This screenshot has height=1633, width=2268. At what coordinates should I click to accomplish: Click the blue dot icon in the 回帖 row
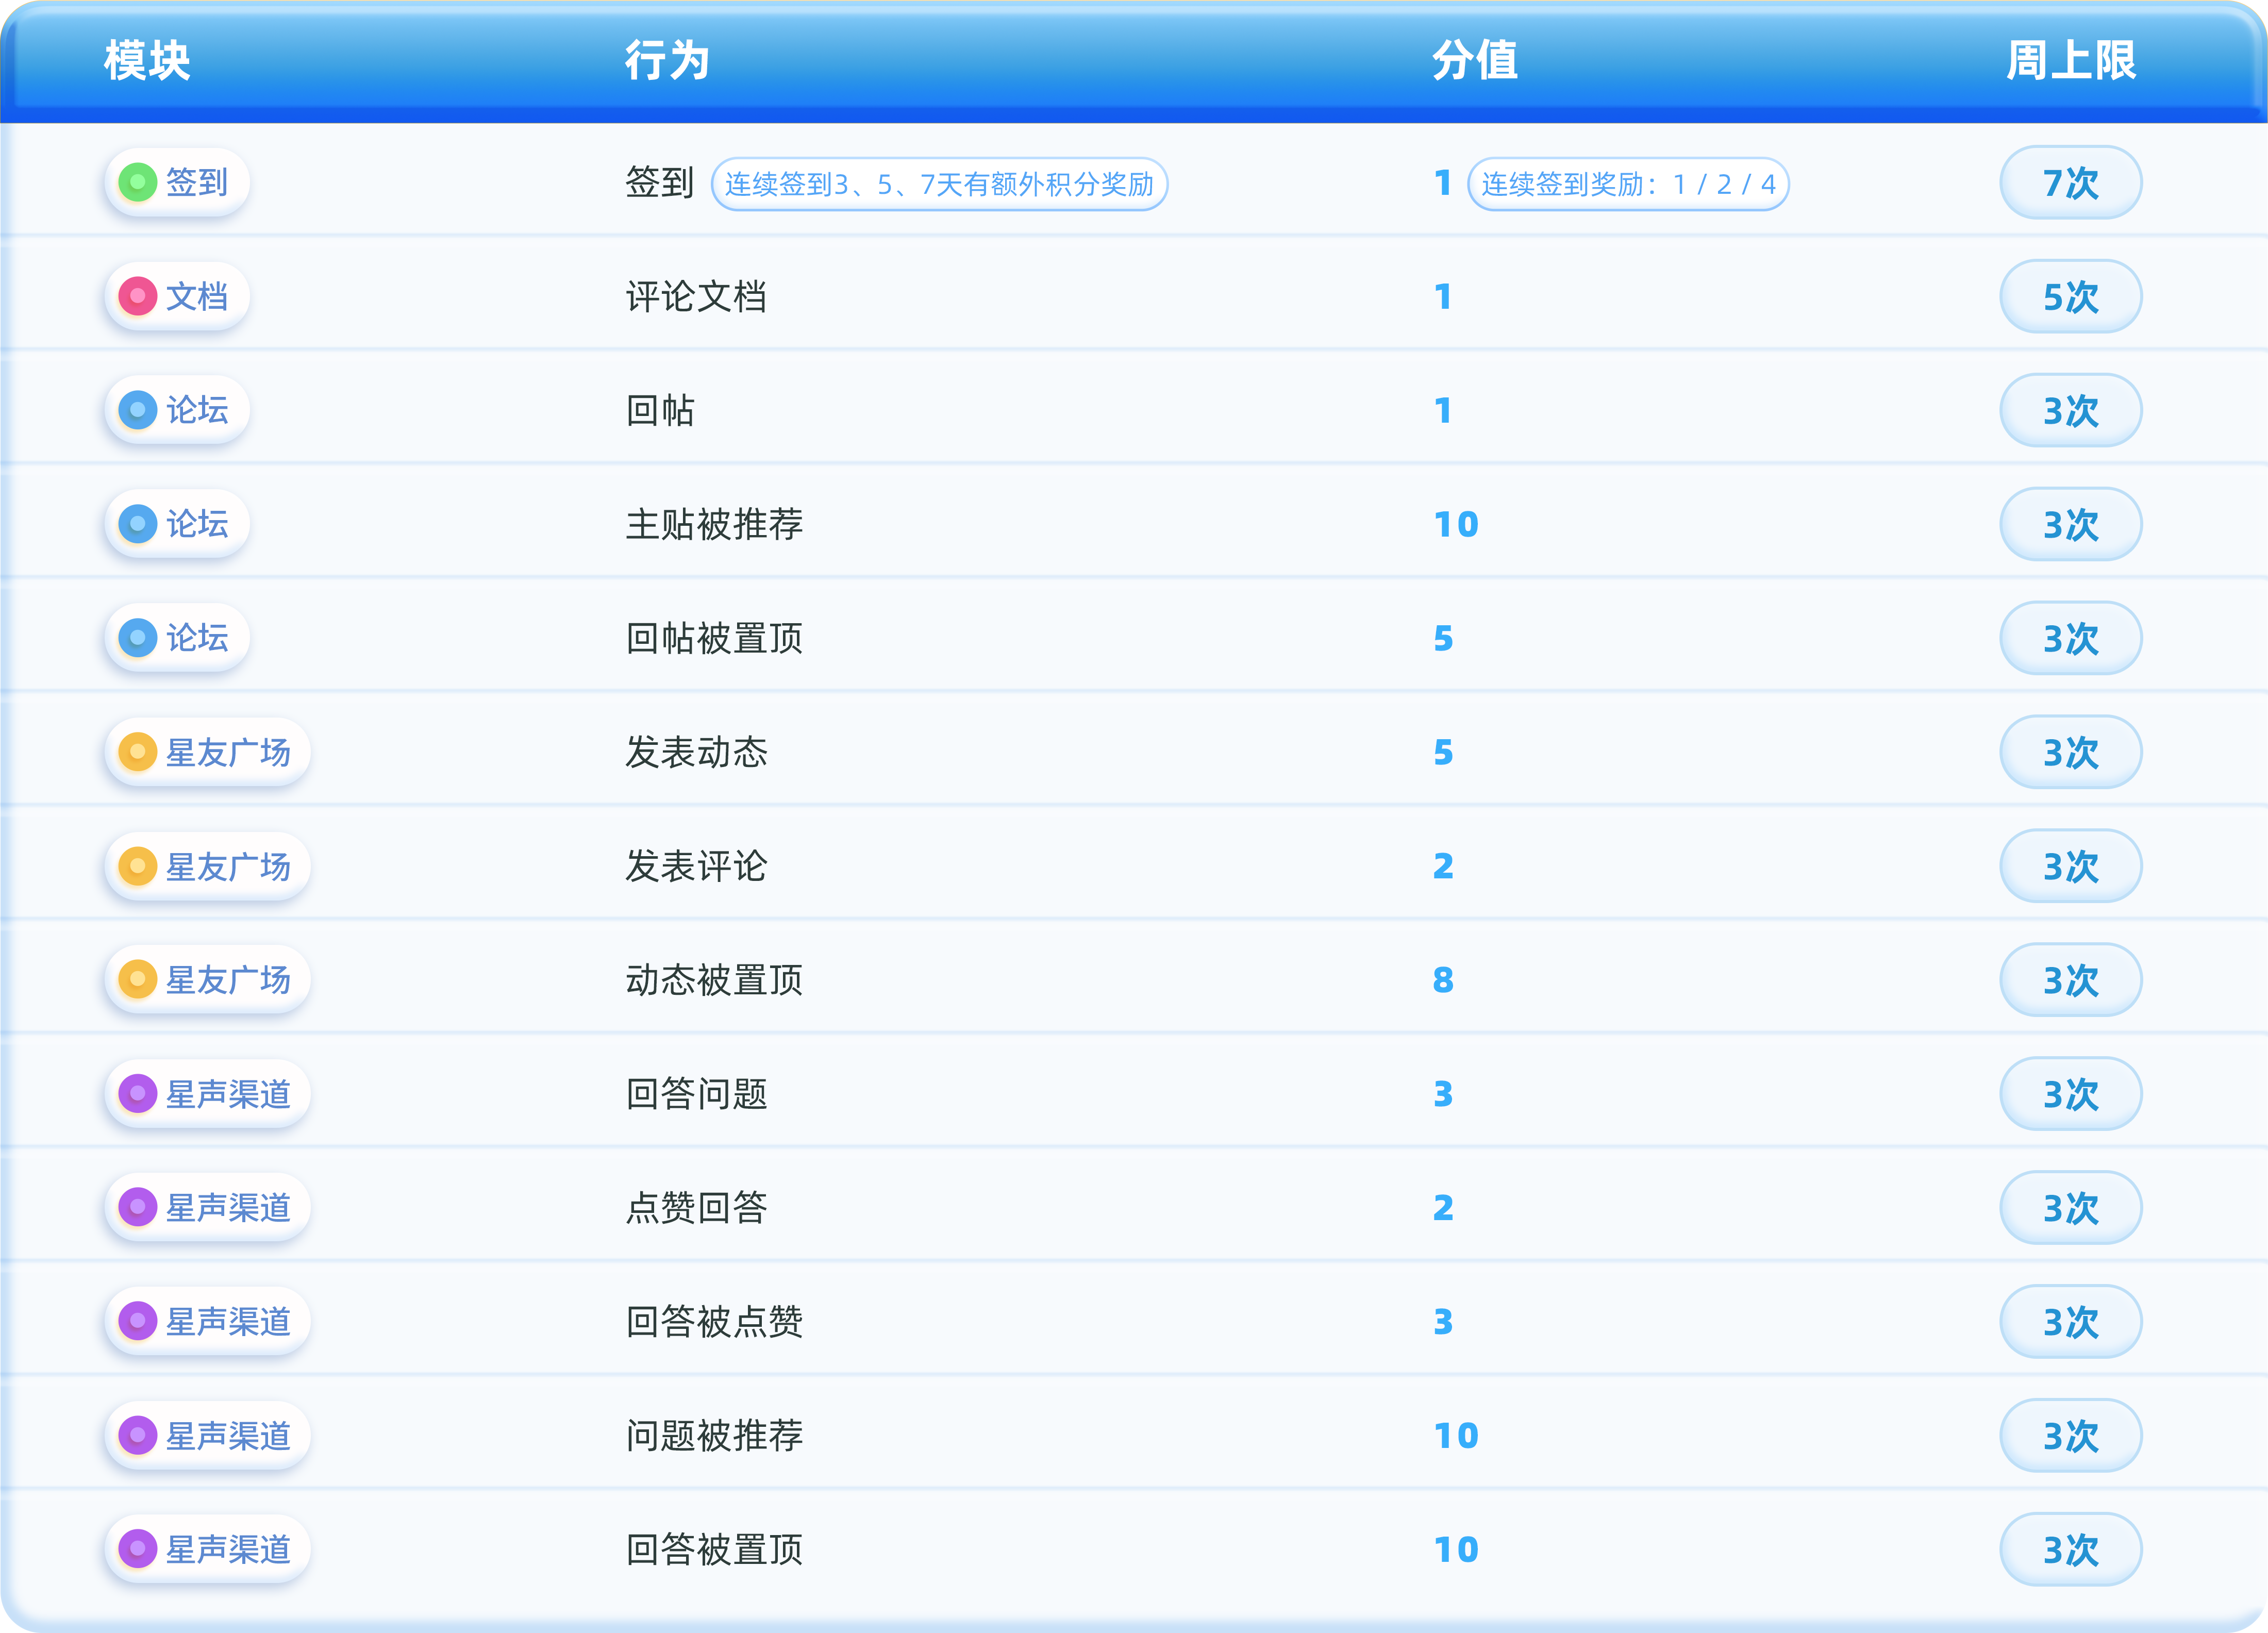138,410
